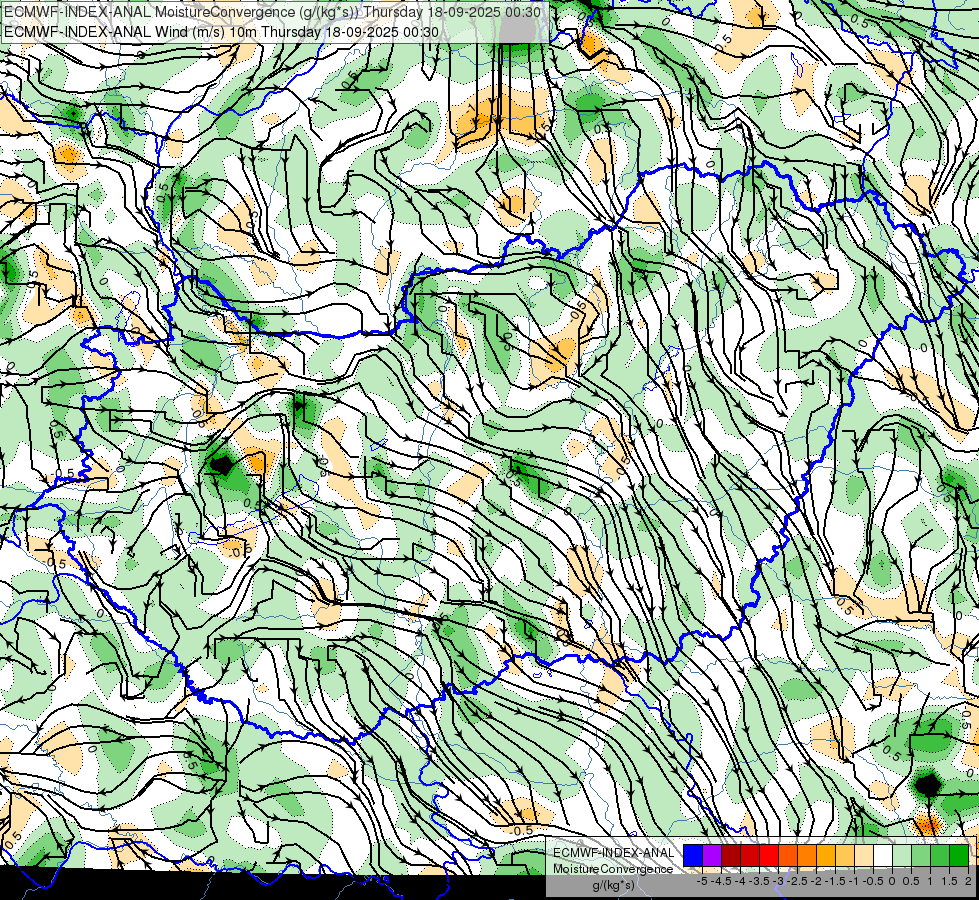Click the pale peach swatch left of -0.5
The image size is (979, 900).
[864, 855]
